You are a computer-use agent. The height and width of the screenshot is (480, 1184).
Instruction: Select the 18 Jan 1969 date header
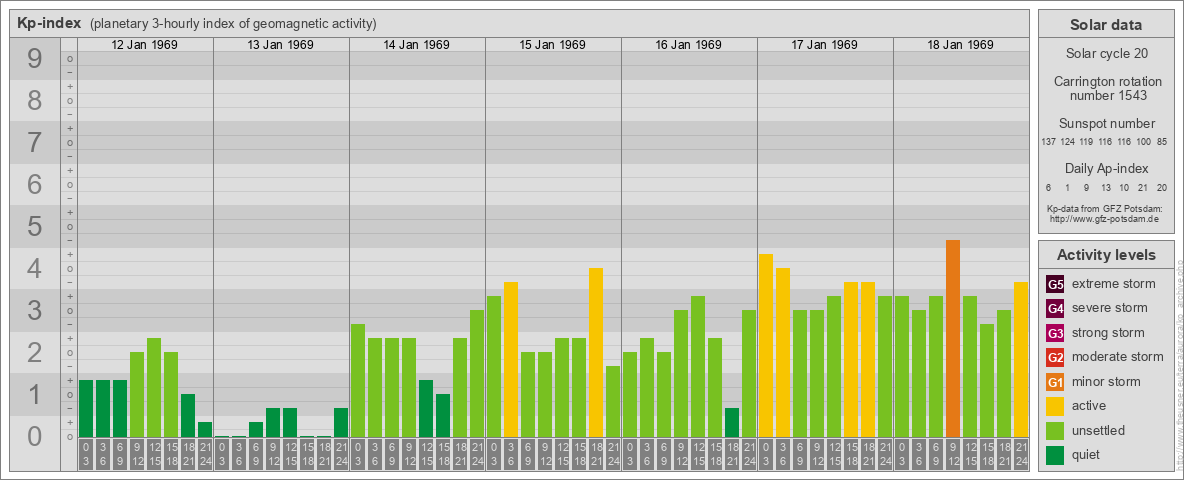click(960, 45)
